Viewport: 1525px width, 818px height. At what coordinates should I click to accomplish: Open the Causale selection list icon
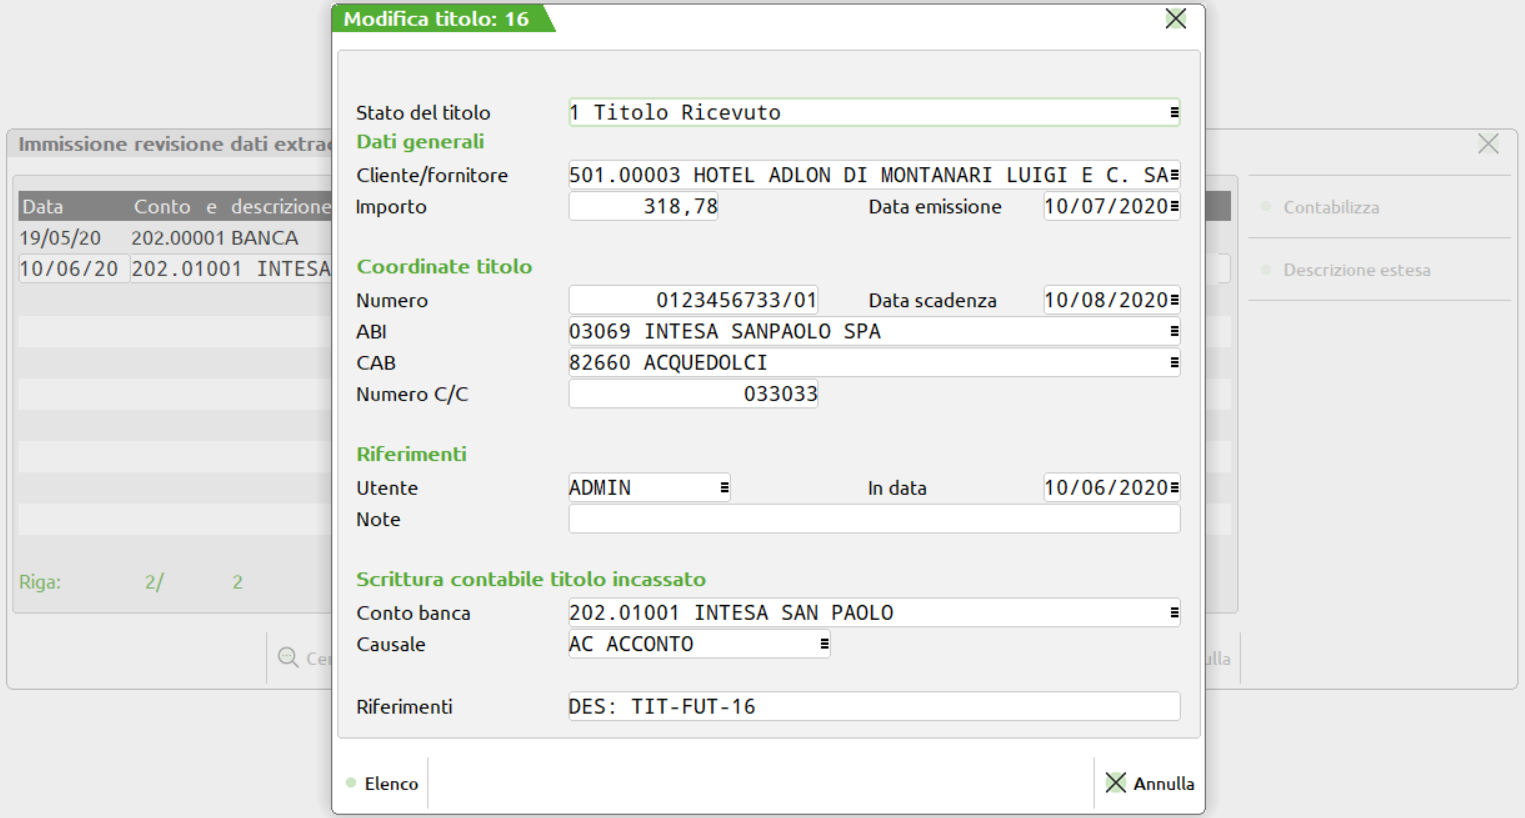[x=824, y=645]
